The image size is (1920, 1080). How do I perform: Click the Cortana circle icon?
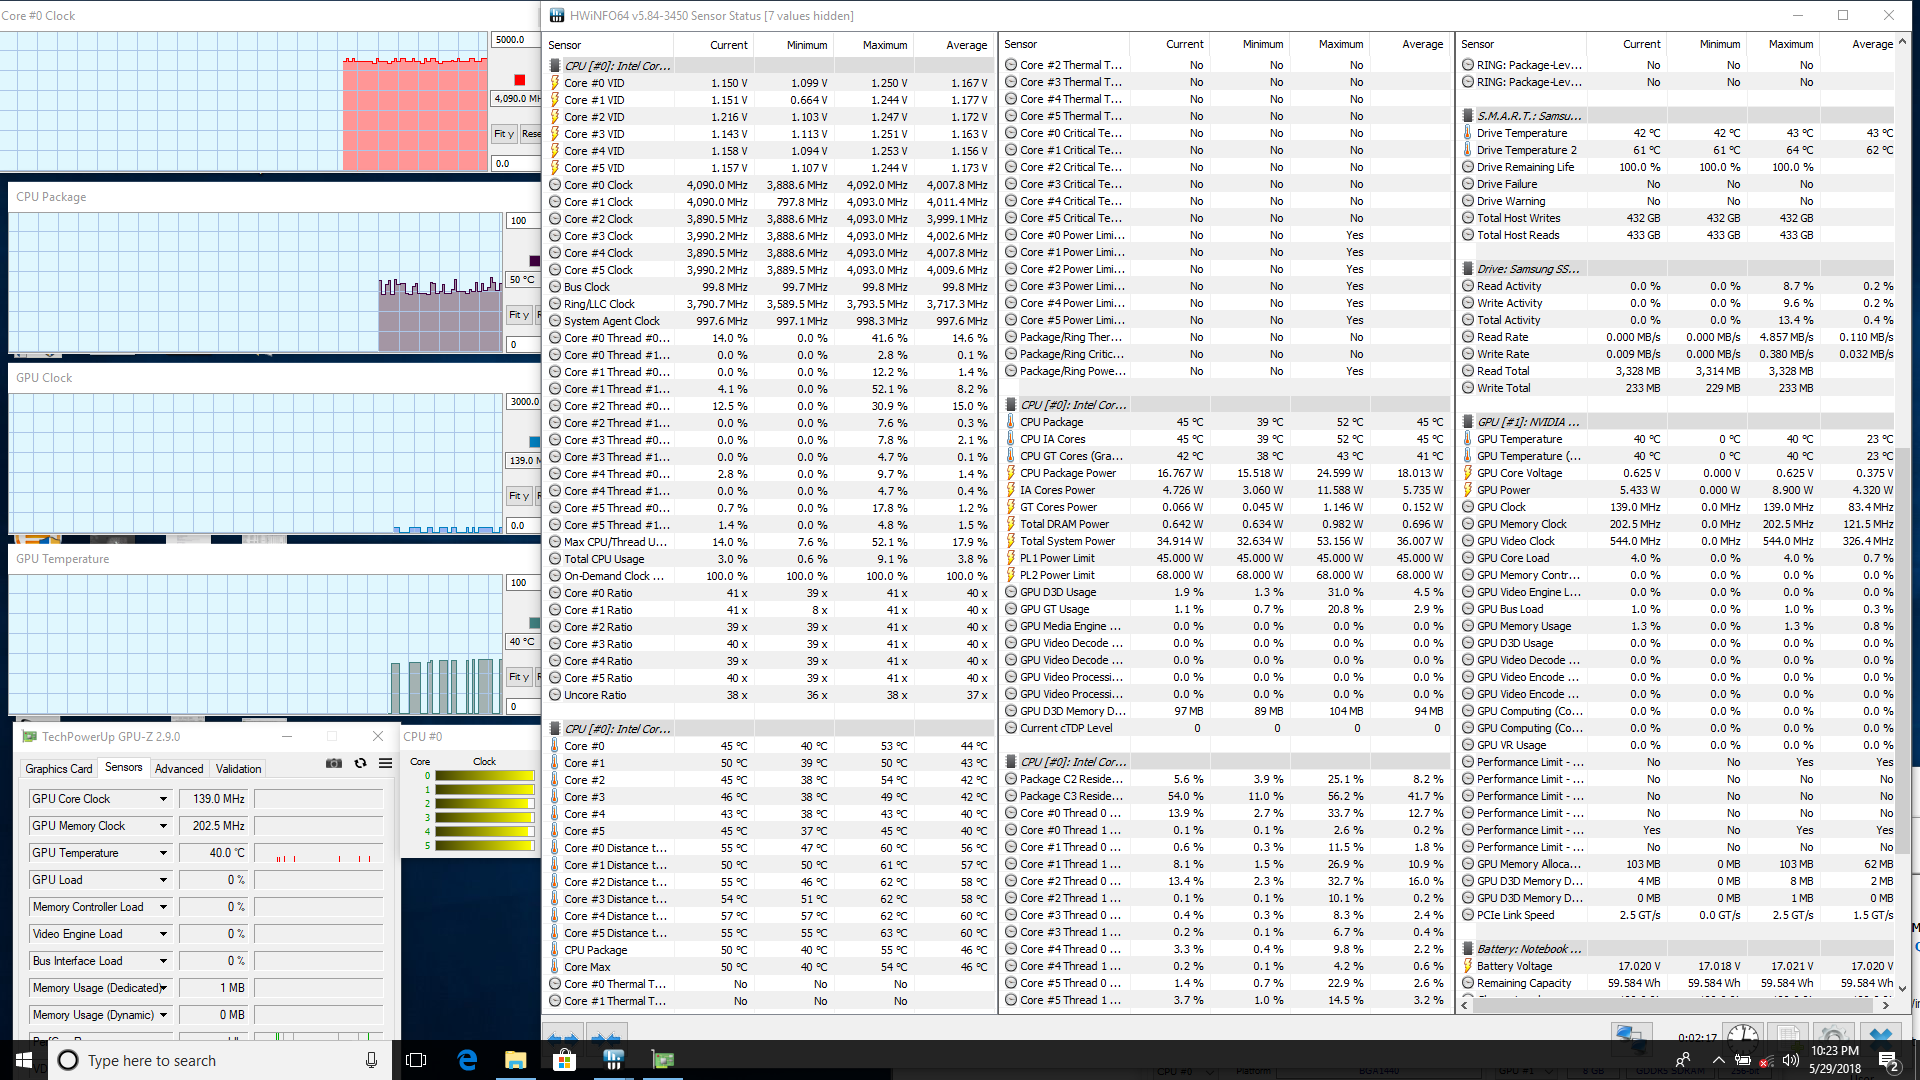pos(68,1060)
